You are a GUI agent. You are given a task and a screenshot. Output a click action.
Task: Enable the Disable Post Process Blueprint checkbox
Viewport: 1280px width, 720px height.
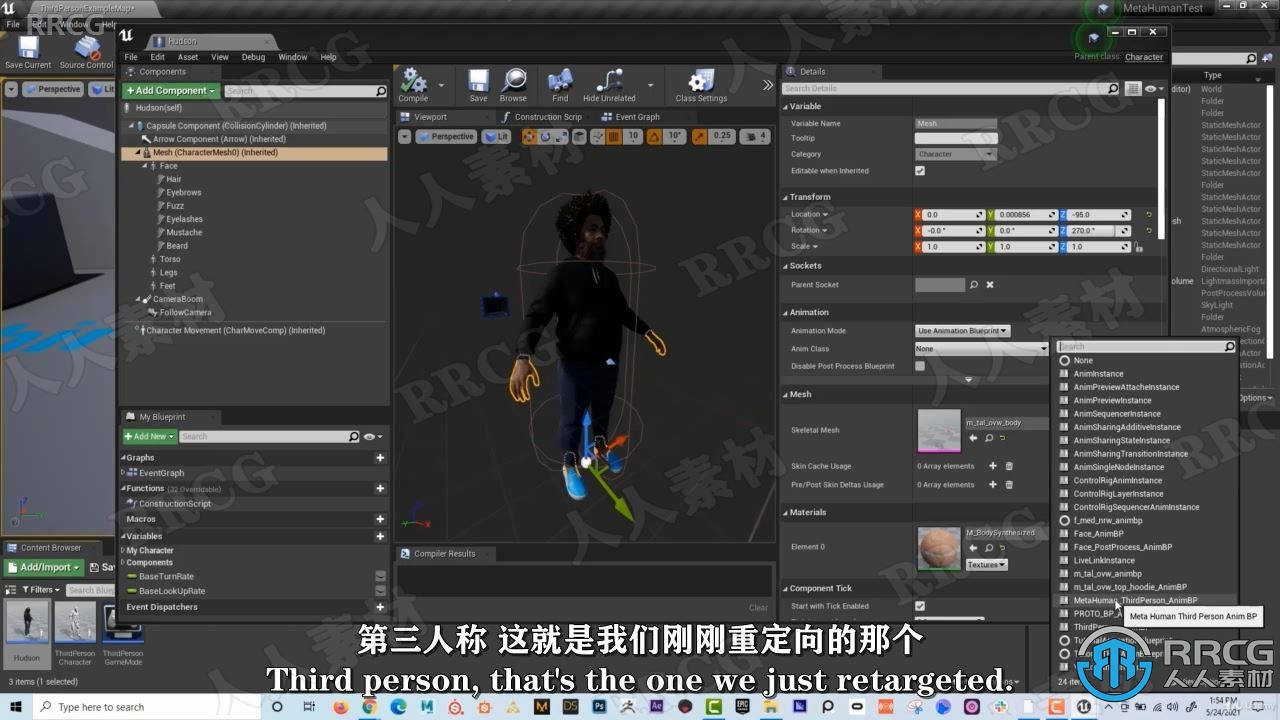tap(920, 366)
